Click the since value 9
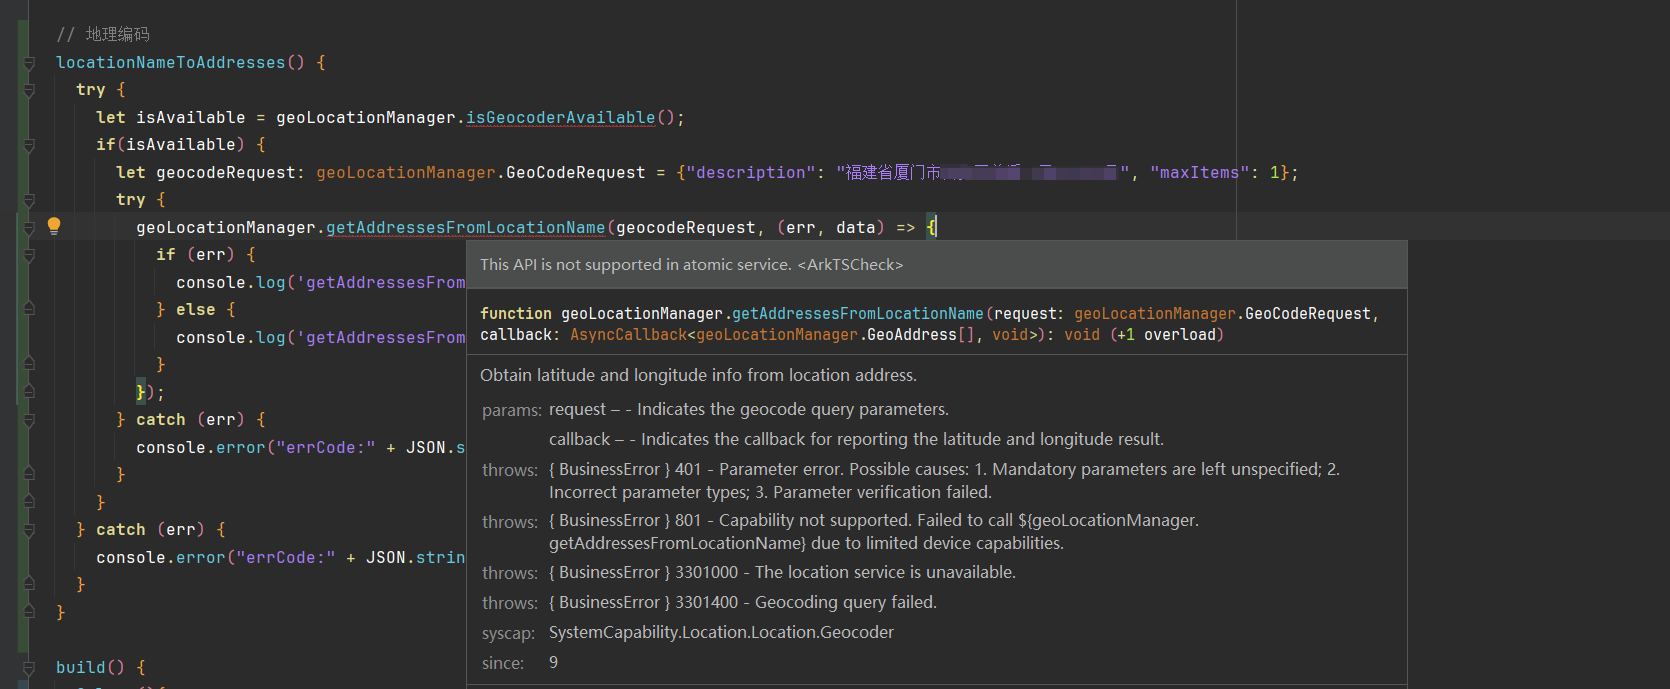 (553, 663)
